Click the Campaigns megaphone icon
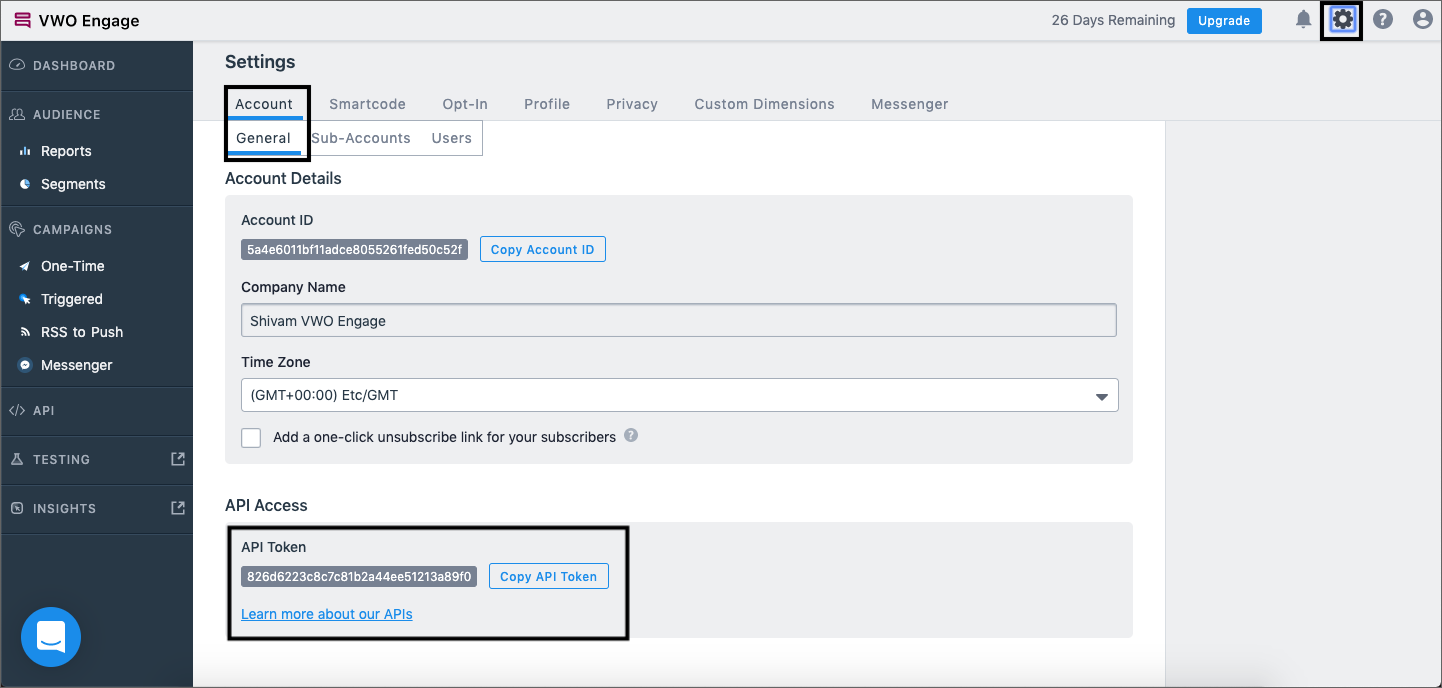The width and height of the screenshot is (1442, 688). coord(17,229)
